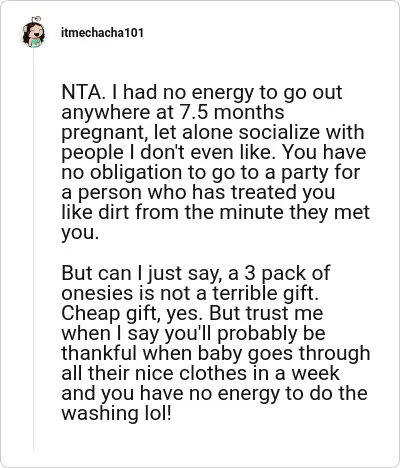Click the Snoo antenna above the avatar
This screenshot has height=468, width=400.
click(x=36, y=19)
